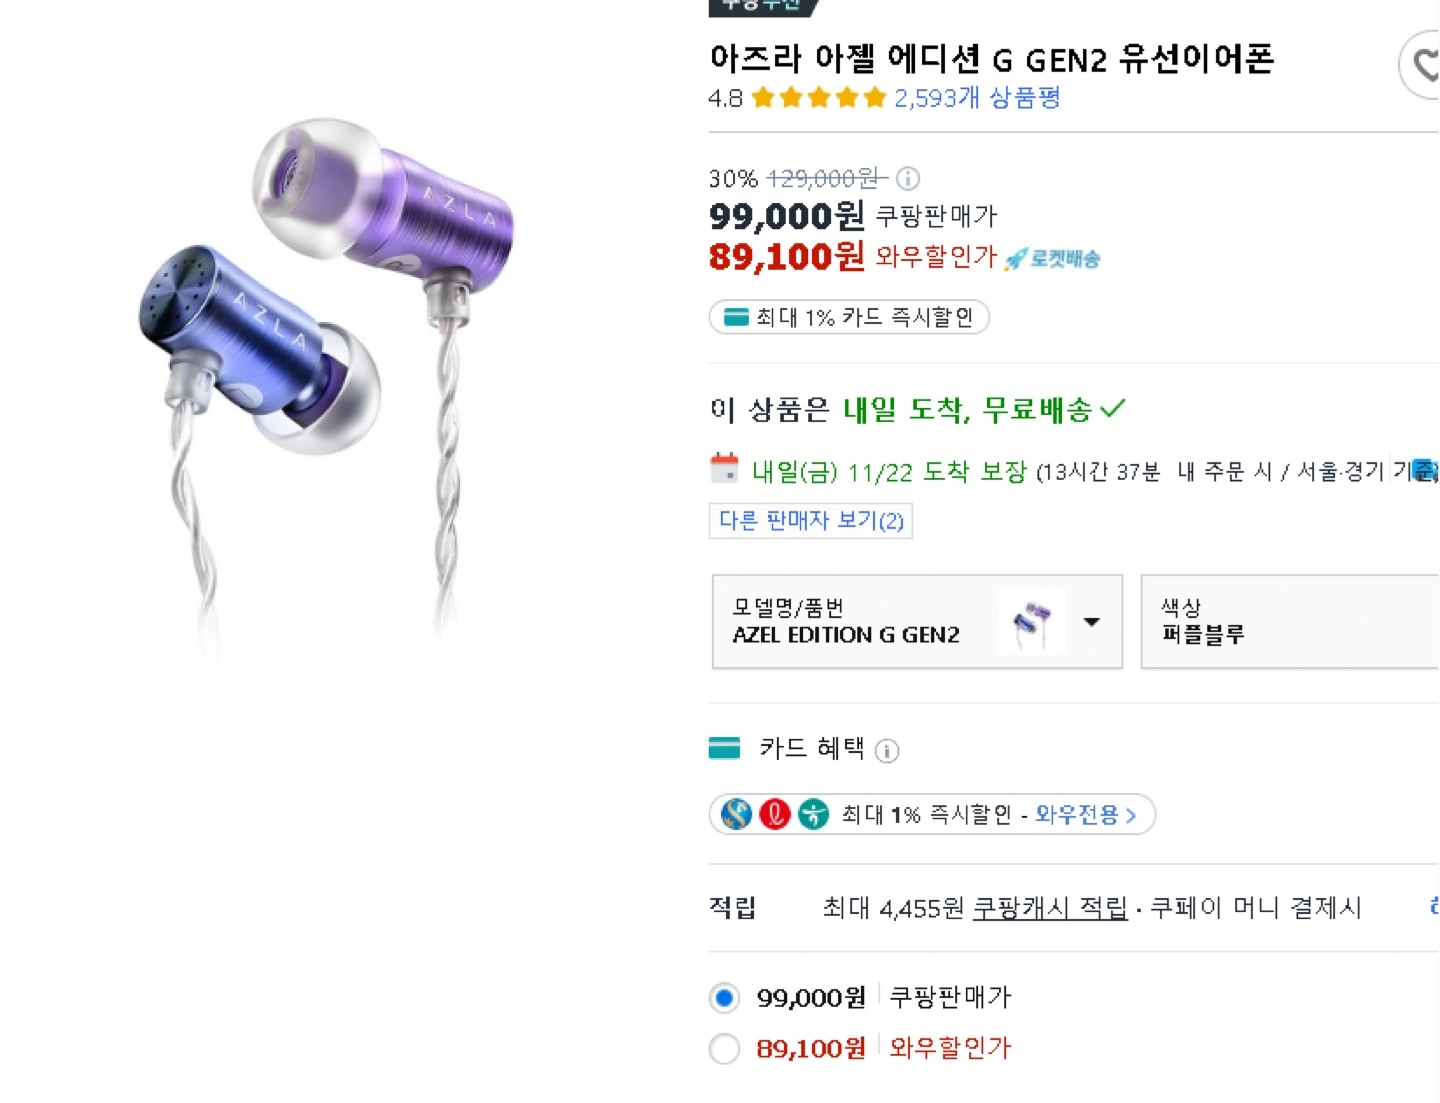Open the 색상 퍼플블루 color selector

coord(1289,622)
